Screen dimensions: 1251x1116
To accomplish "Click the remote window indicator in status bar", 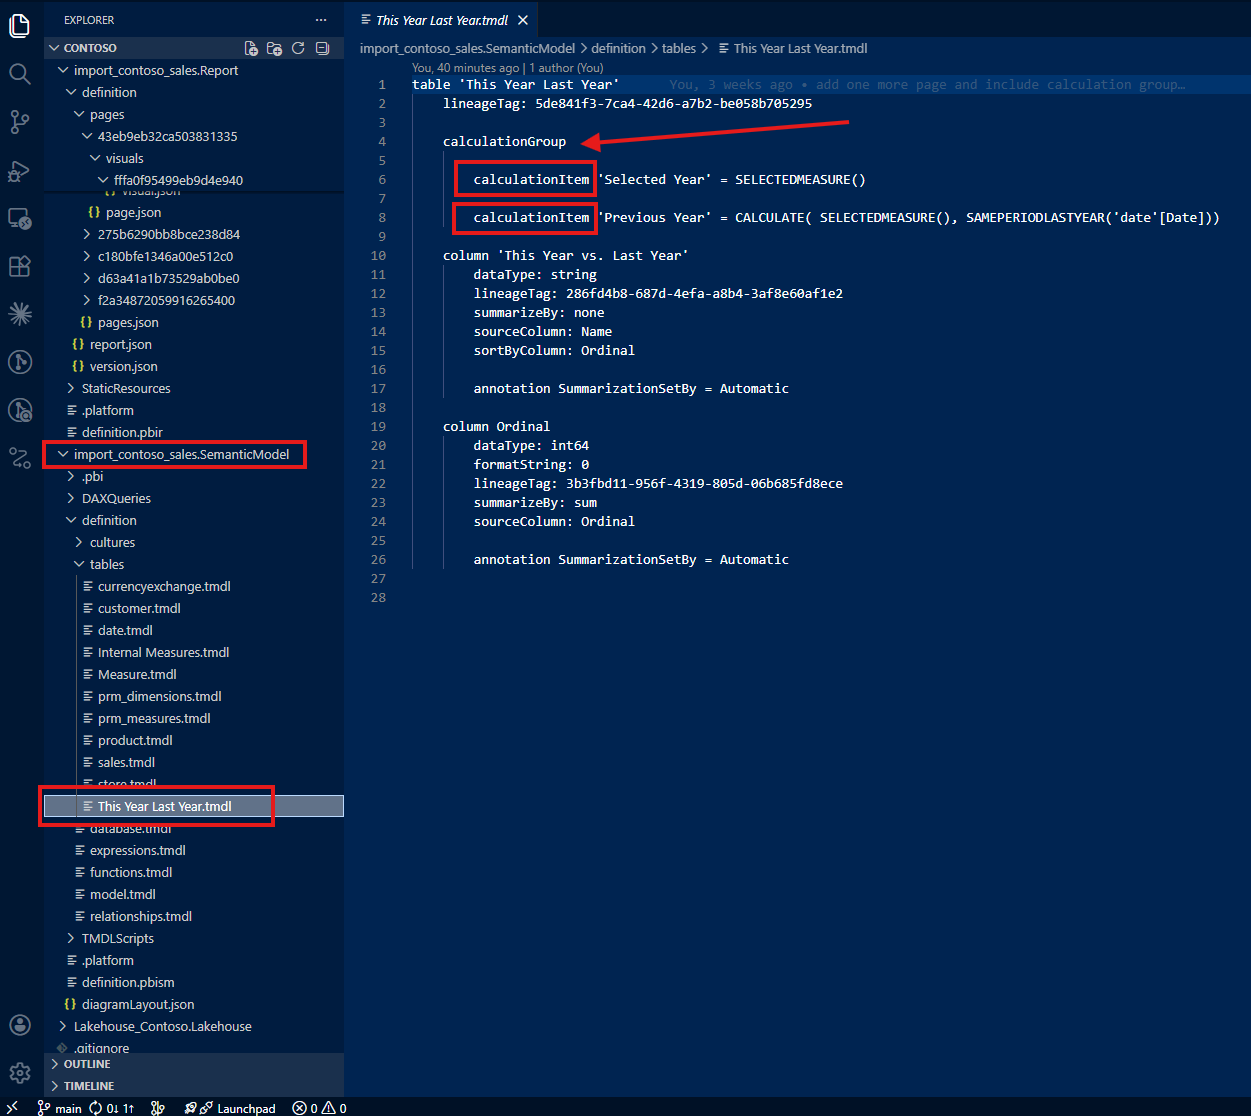I will [x=13, y=1108].
